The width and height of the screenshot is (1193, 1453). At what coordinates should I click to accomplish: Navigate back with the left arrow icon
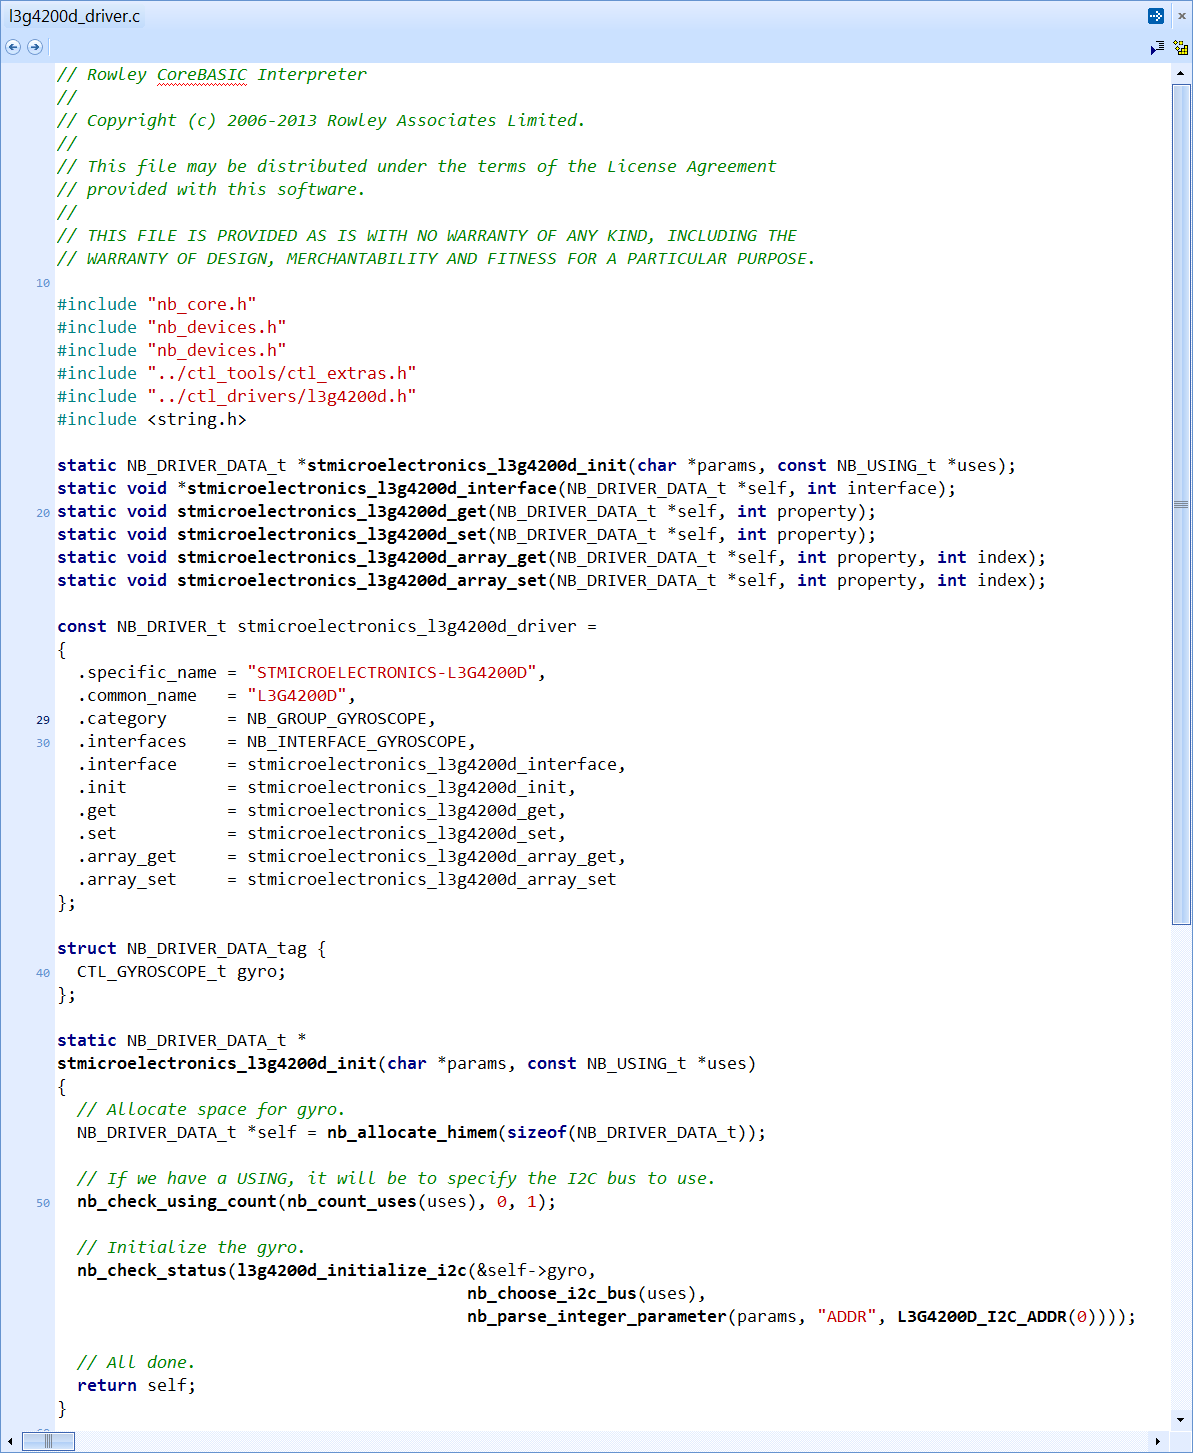[x=13, y=47]
